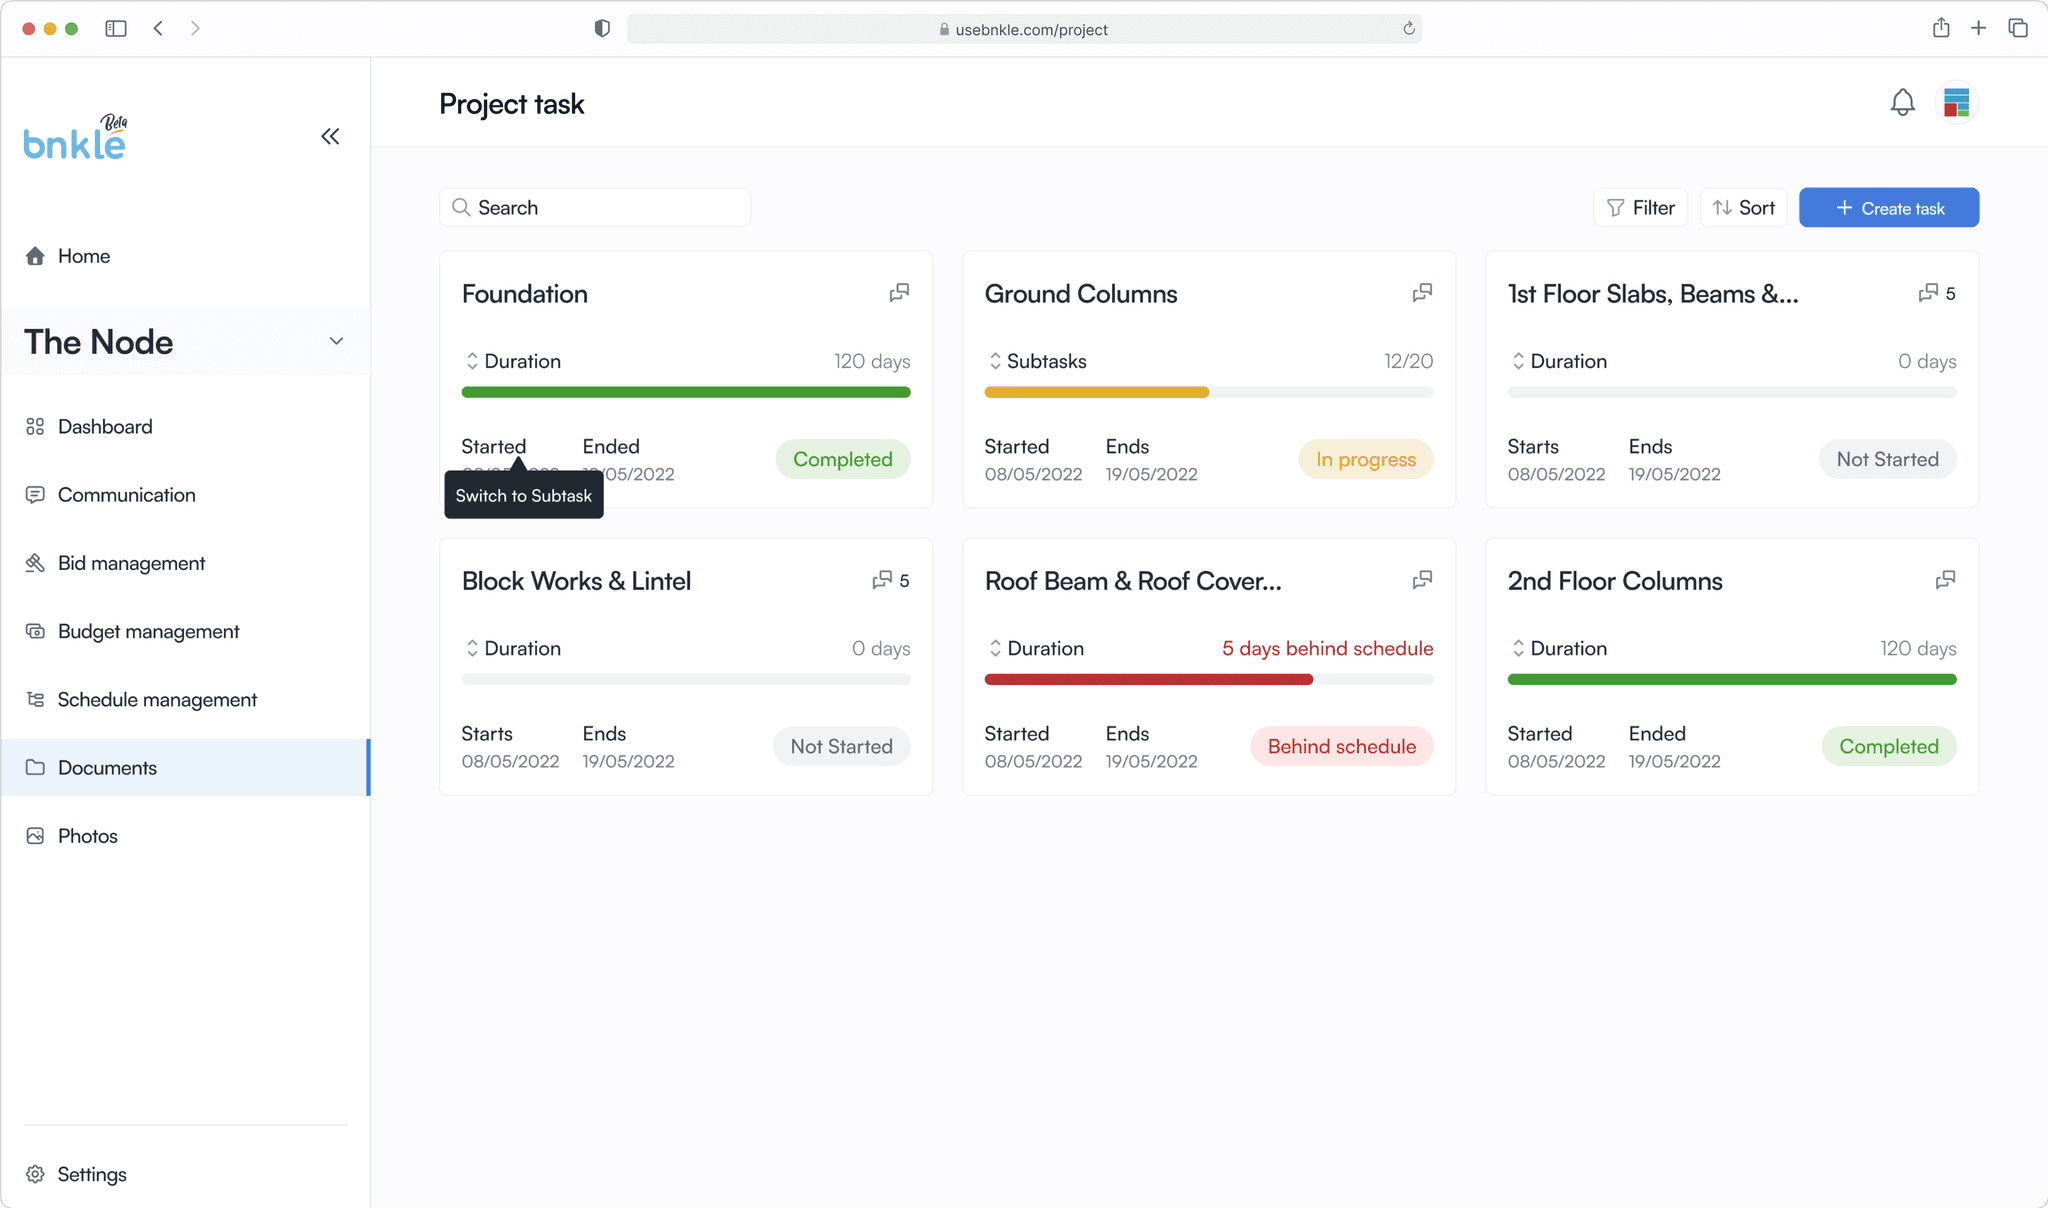Viewport: 2048px width, 1208px height.
Task: Click the Bid management gavel icon
Action: tap(35, 563)
